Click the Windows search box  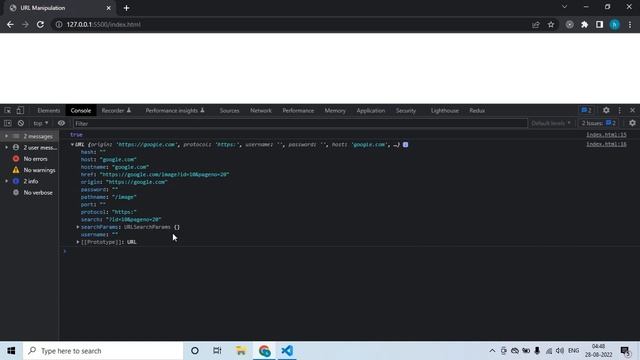pyautogui.click(x=103, y=351)
